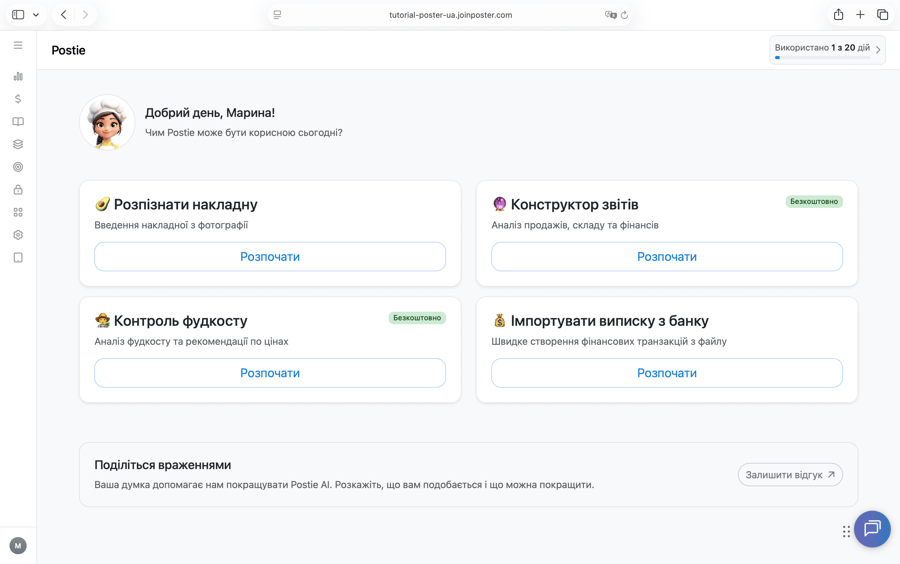Click the greeting Добрий день, Марина!
Screen dimensions: 900x564
pos(210,113)
